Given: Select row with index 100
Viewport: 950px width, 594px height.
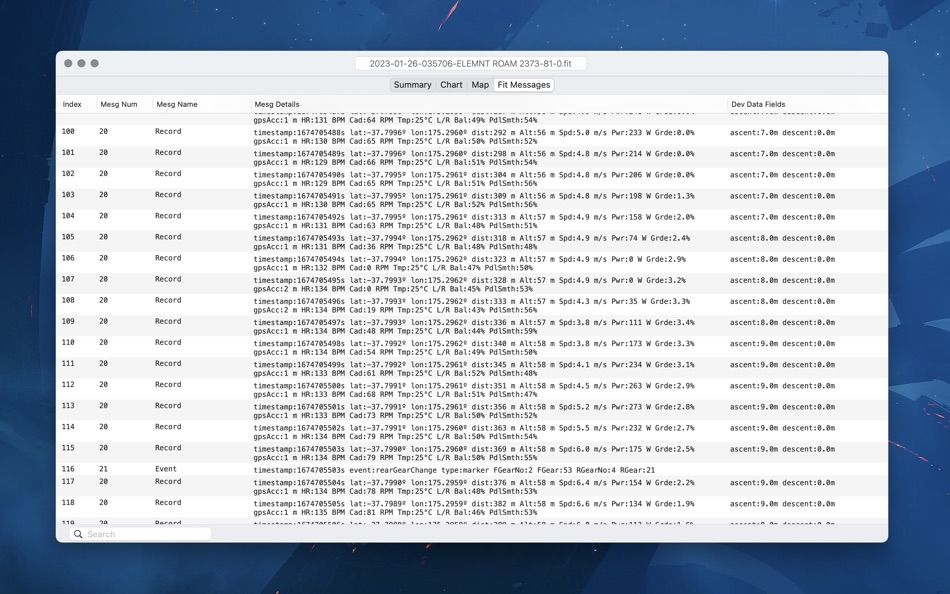Looking at the screenshot, I should 472,136.
